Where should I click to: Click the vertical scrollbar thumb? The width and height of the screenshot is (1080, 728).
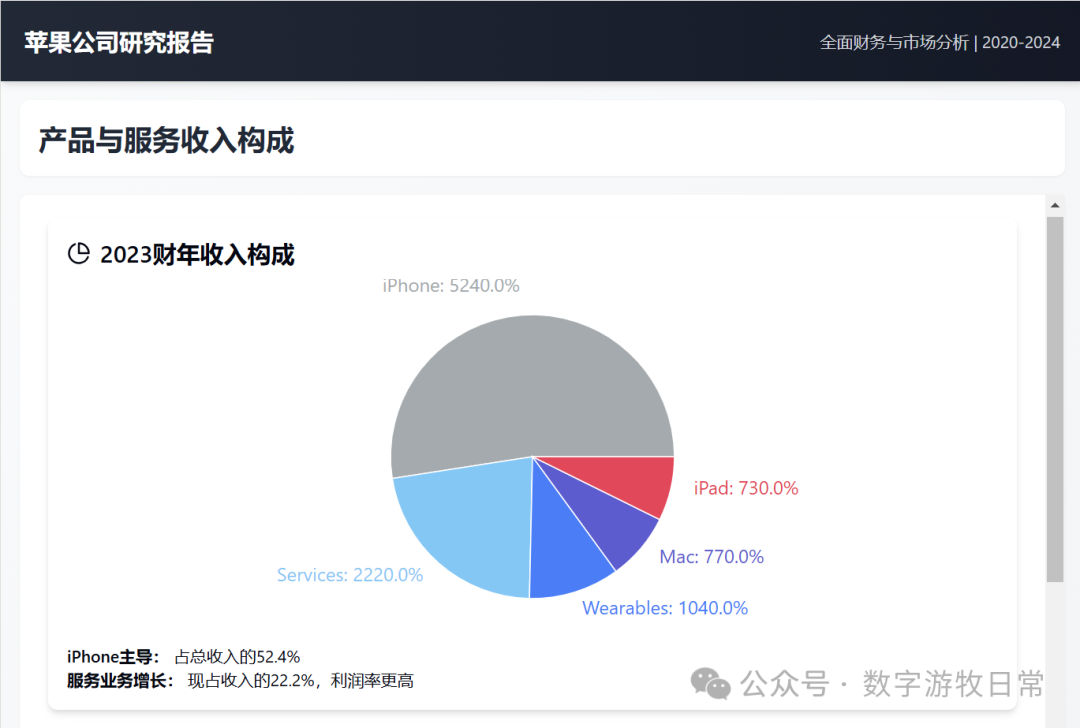coord(1054,400)
